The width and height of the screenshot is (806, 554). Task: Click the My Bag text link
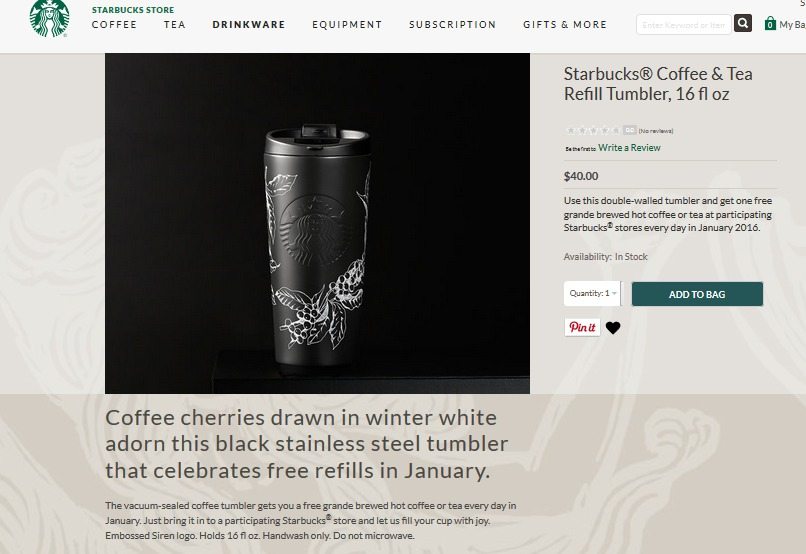pyautogui.click(x=792, y=25)
